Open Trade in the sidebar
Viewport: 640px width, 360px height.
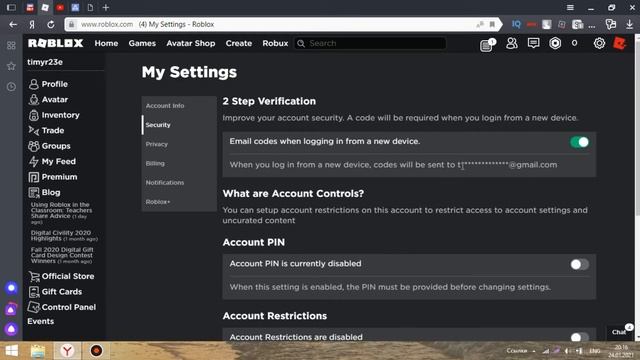pyautogui.click(x=46, y=130)
